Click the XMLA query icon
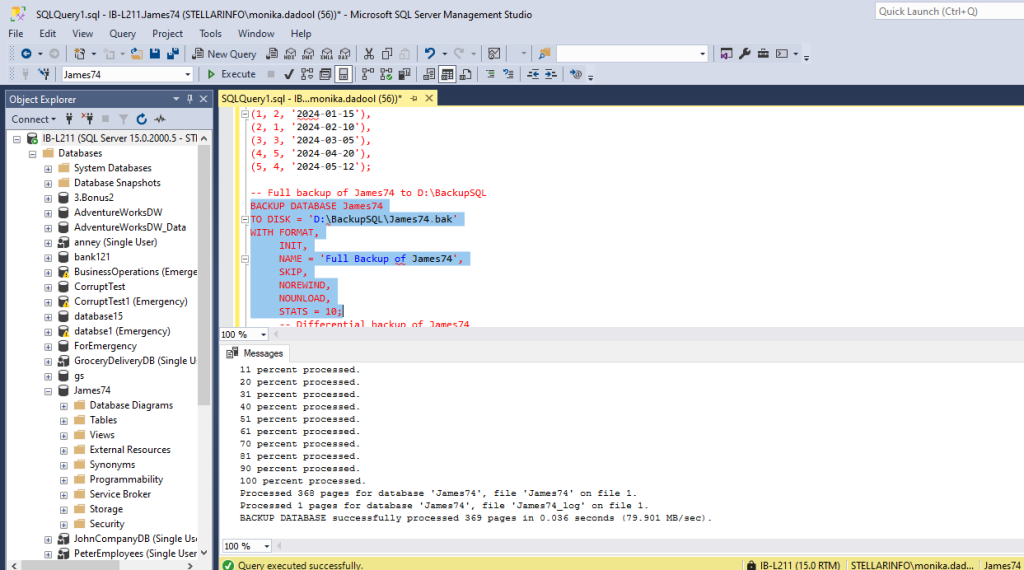Viewport: 1024px width, 570px height. click(x=327, y=54)
